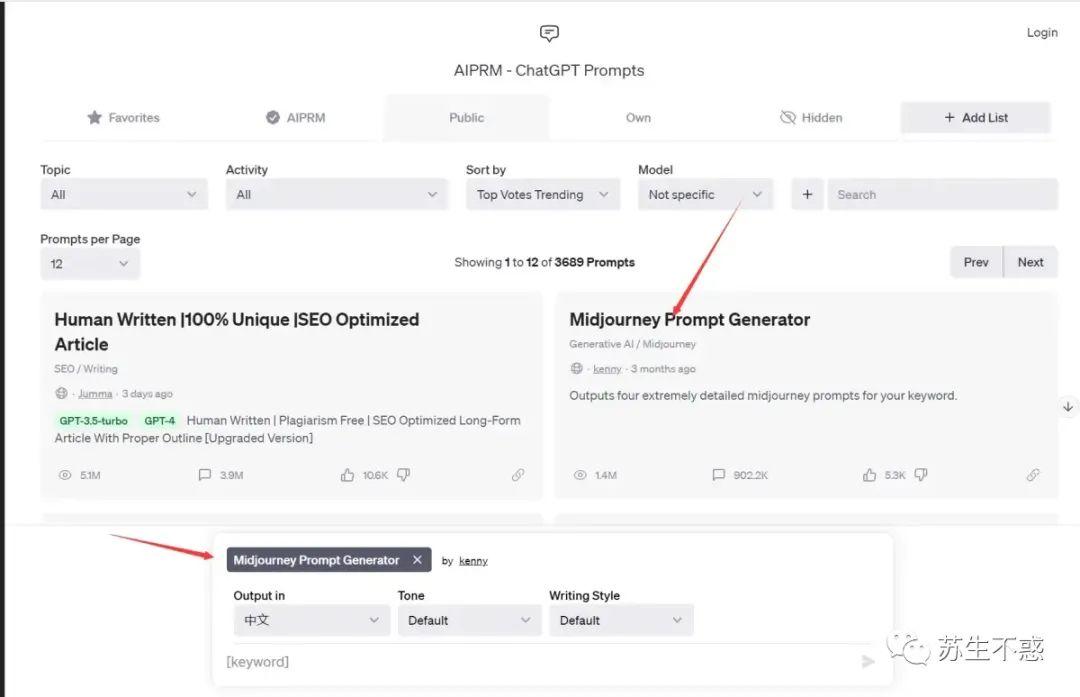
Task: Open author Jumma profile link
Action: [x=95, y=394]
